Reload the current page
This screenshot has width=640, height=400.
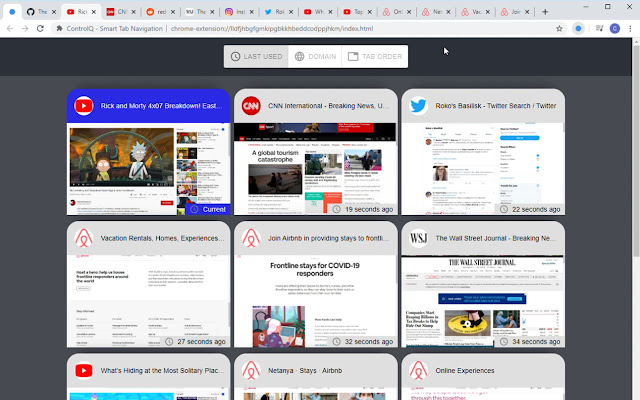coord(40,29)
